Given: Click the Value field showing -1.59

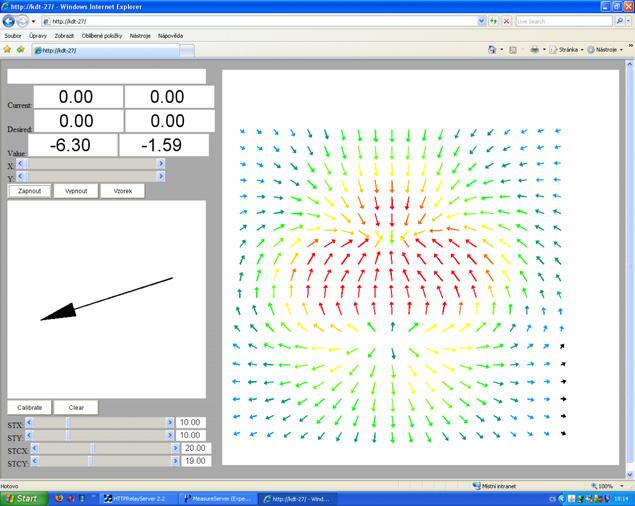Looking at the screenshot, I should pos(164,145).
